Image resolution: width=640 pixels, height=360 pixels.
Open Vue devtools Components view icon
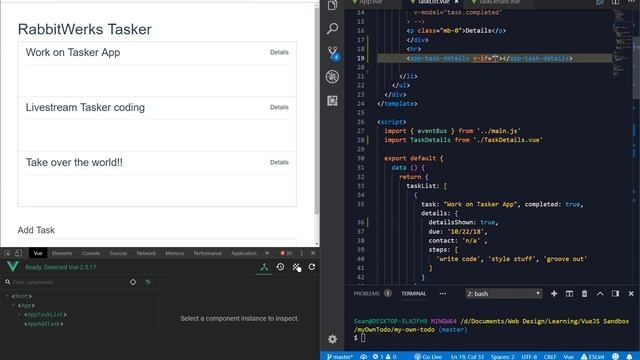pos(264,267)
